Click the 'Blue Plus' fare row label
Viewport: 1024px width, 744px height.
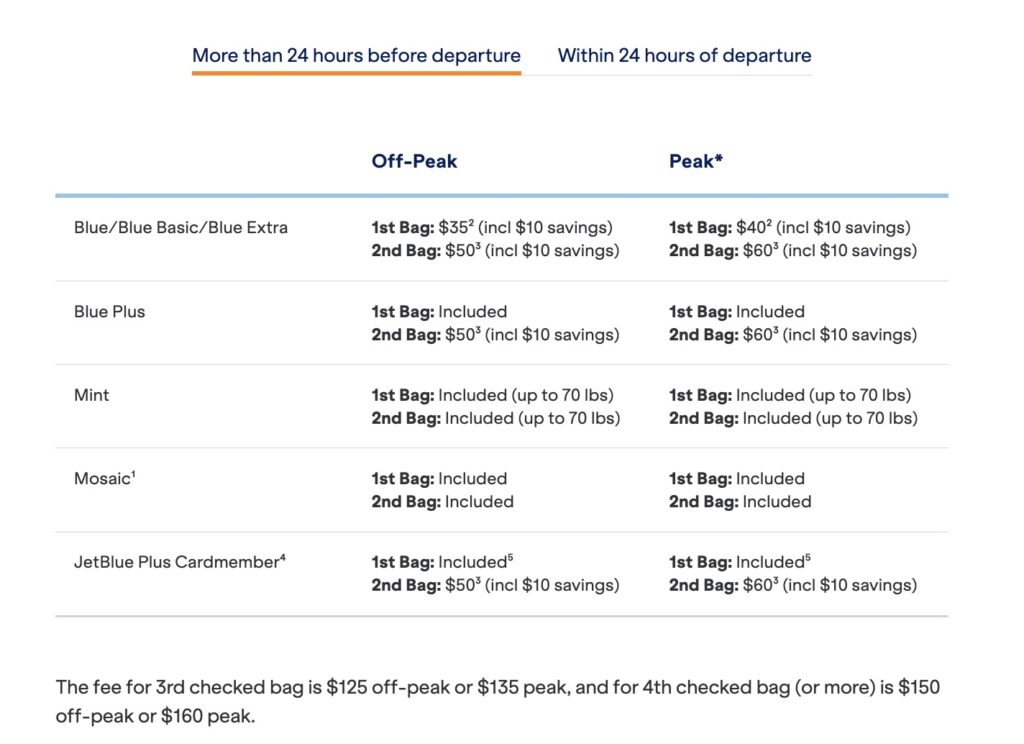pyautogui.click(x=110, y=311)
